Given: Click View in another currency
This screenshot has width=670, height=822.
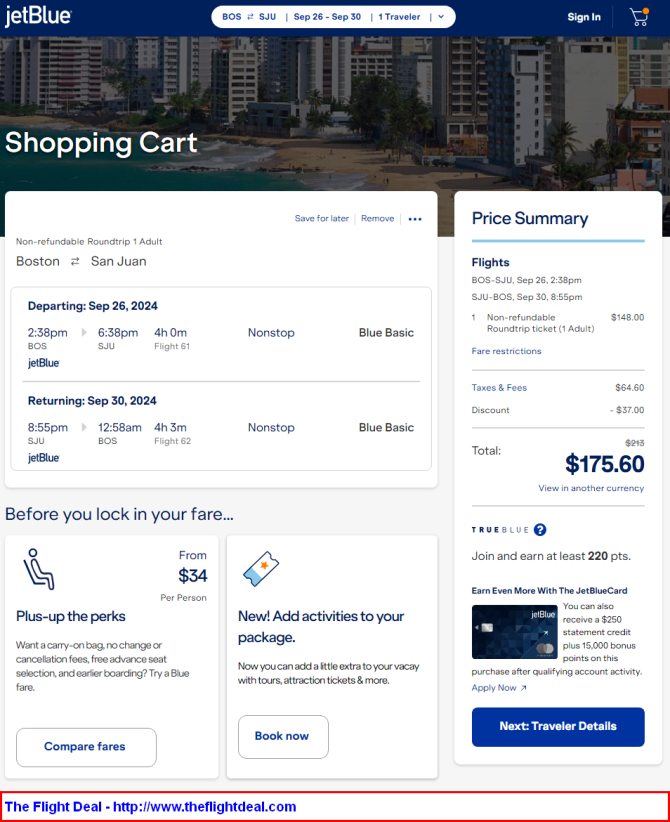Looking at the screenshot, I should tap(591, 488).
